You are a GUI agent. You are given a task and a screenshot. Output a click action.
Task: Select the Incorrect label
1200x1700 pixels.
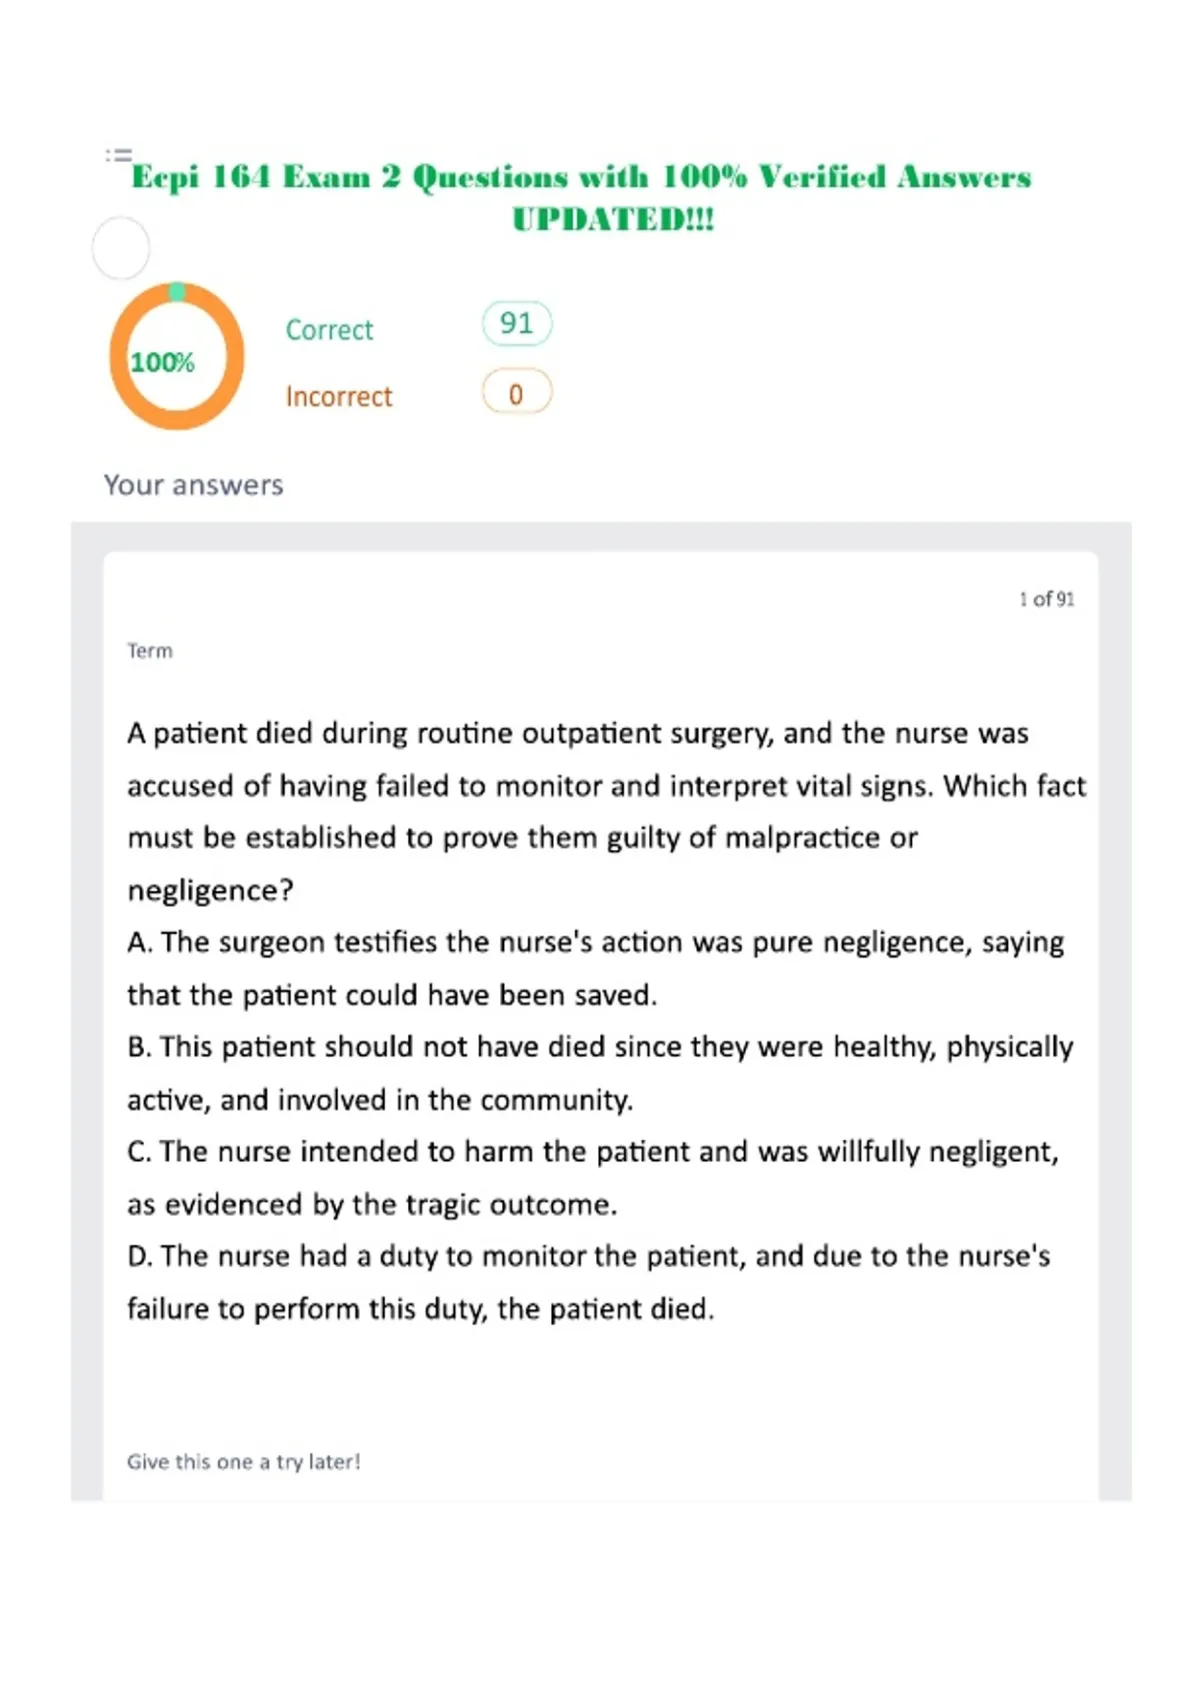coord(339,397)
